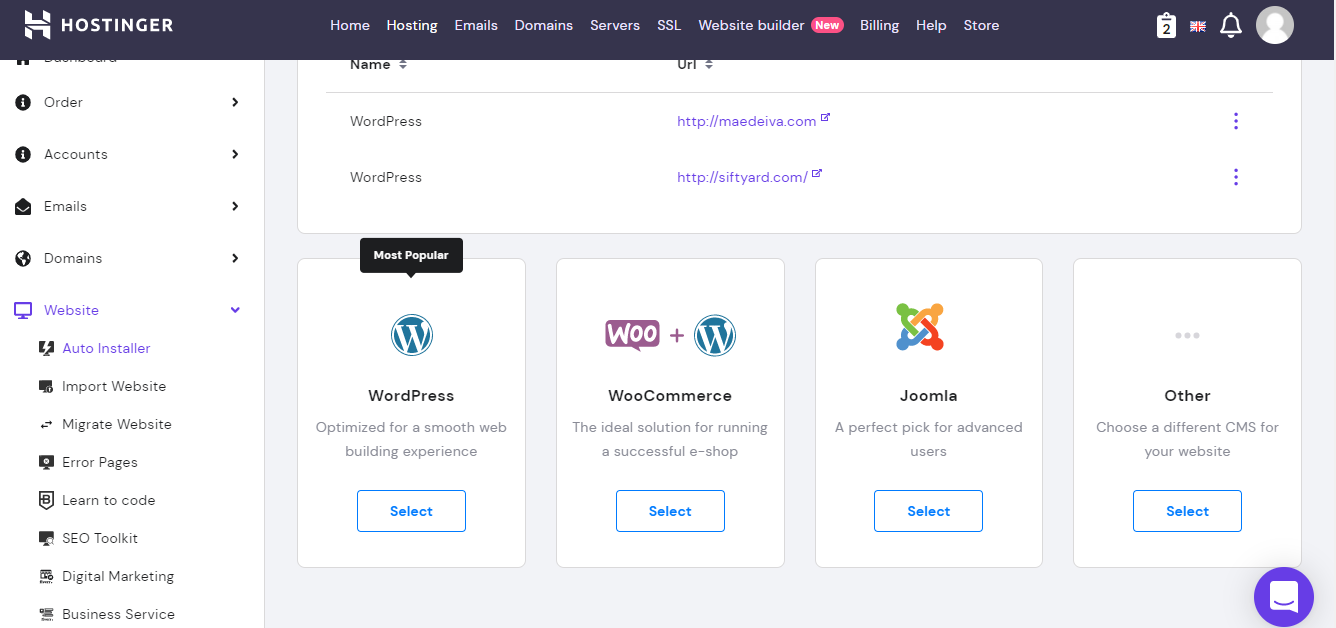Open Hosting in top navigation
This screenshot has height=628, width=1336.
pos(412,25)
